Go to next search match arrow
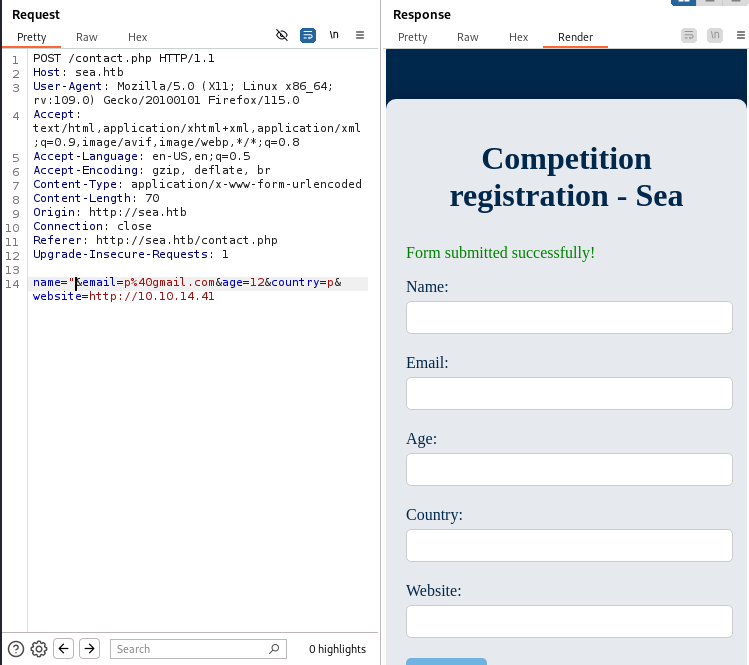The height and width of the screenshot is (665, 749). pos(89,649)
